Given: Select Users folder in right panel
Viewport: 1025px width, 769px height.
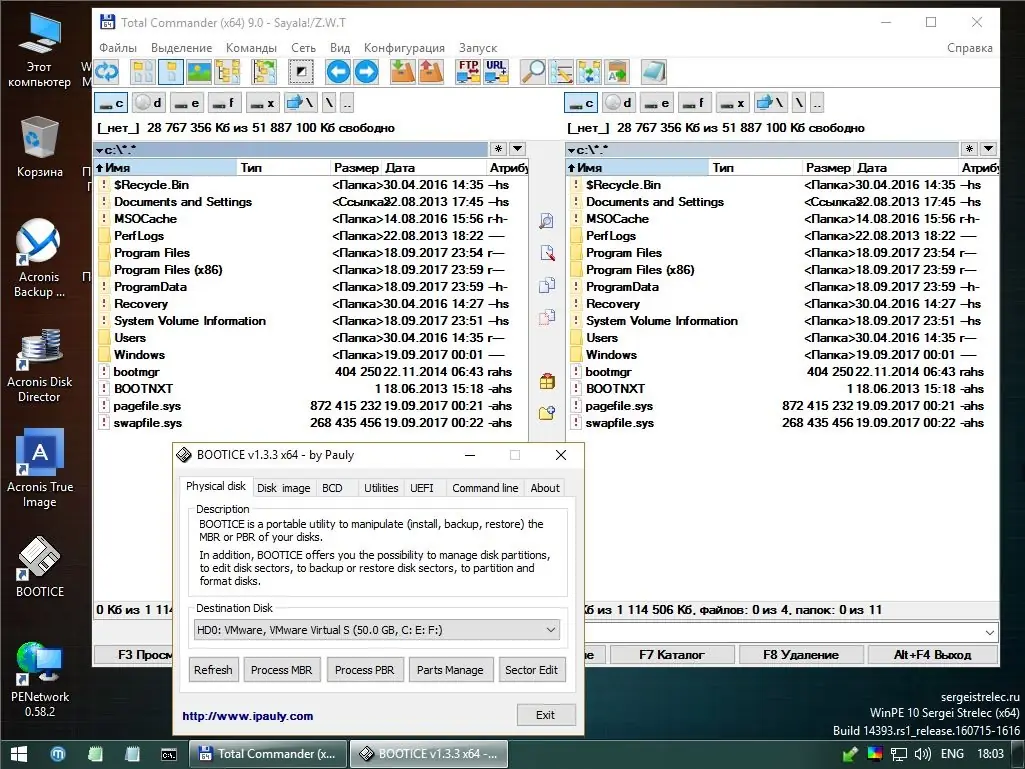Looking at the screenshot, I should (x=782, y=338).
